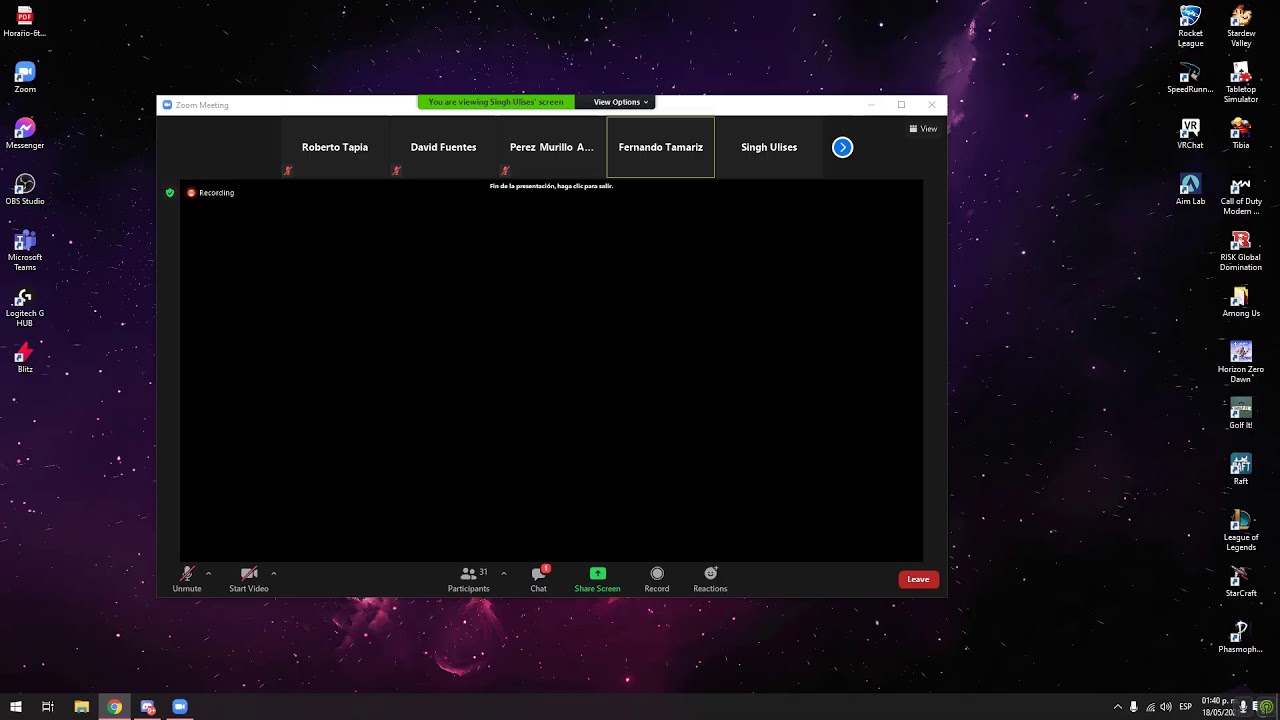Open the Participants panel
Screen dimensions: 1280x720
(x=469, y=579)
